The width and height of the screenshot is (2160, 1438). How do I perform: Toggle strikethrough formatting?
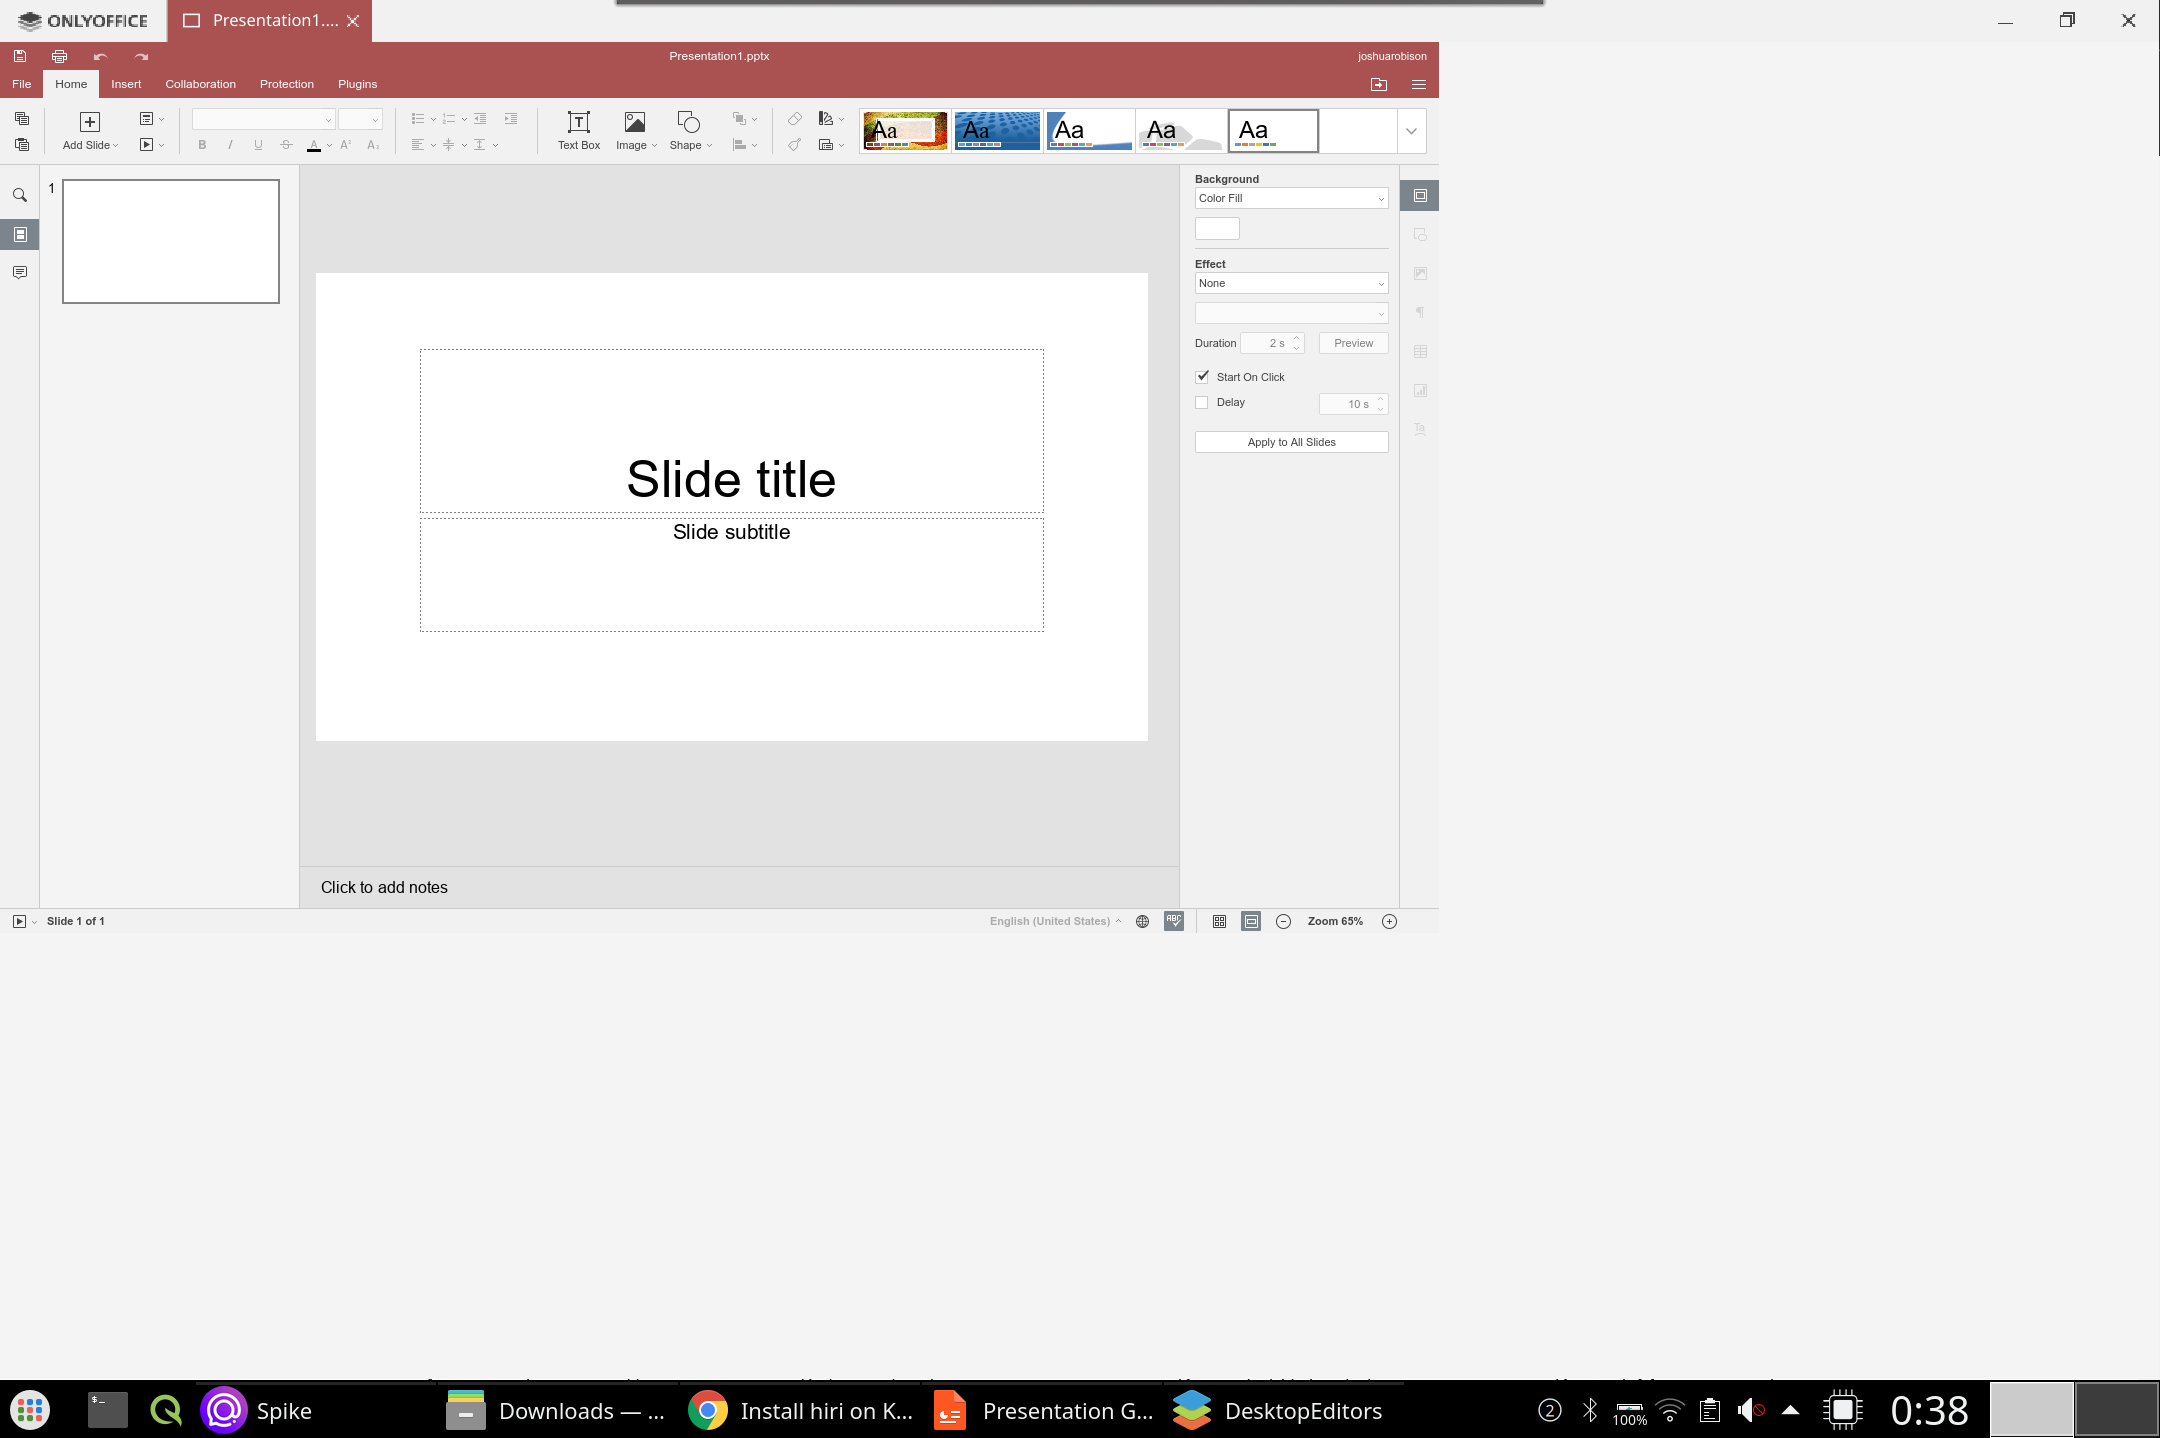click(286, 145)
